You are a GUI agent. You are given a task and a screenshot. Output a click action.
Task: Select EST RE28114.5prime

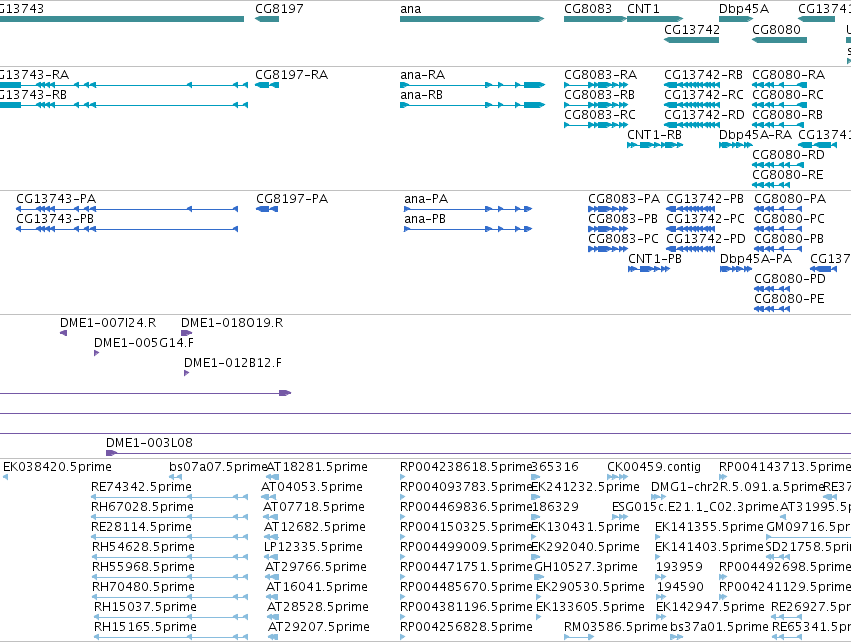(170, 537)
